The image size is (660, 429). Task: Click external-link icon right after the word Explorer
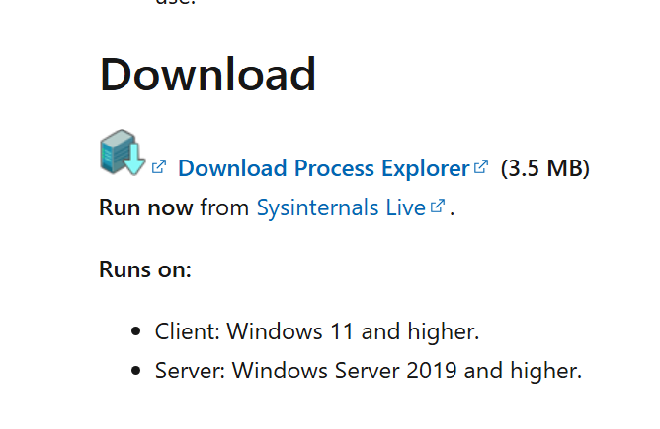481,167
